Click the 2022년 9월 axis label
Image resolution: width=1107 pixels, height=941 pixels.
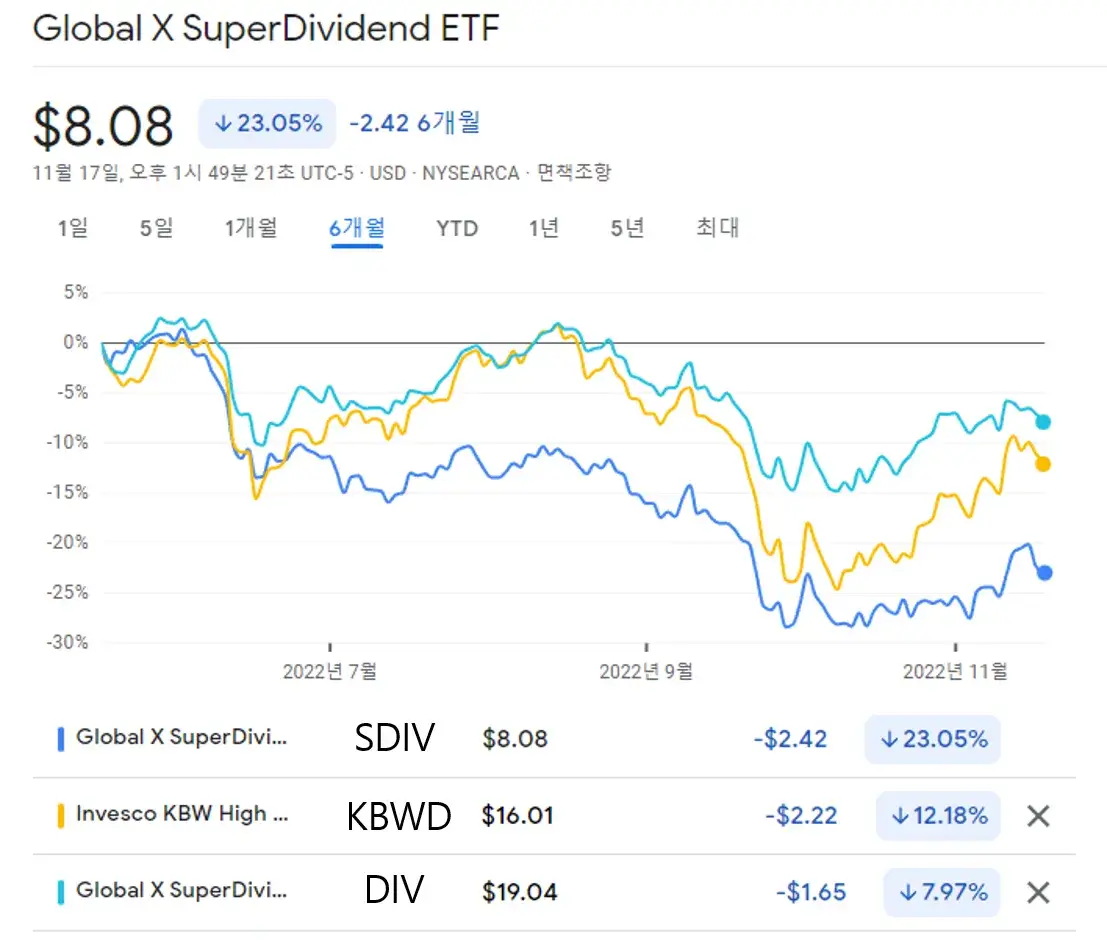[646, 671]
